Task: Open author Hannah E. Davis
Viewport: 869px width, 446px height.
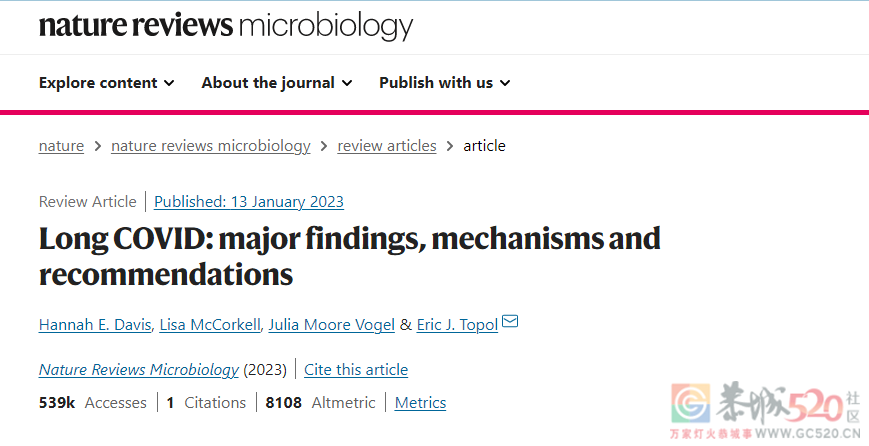Action: (95, 325)
